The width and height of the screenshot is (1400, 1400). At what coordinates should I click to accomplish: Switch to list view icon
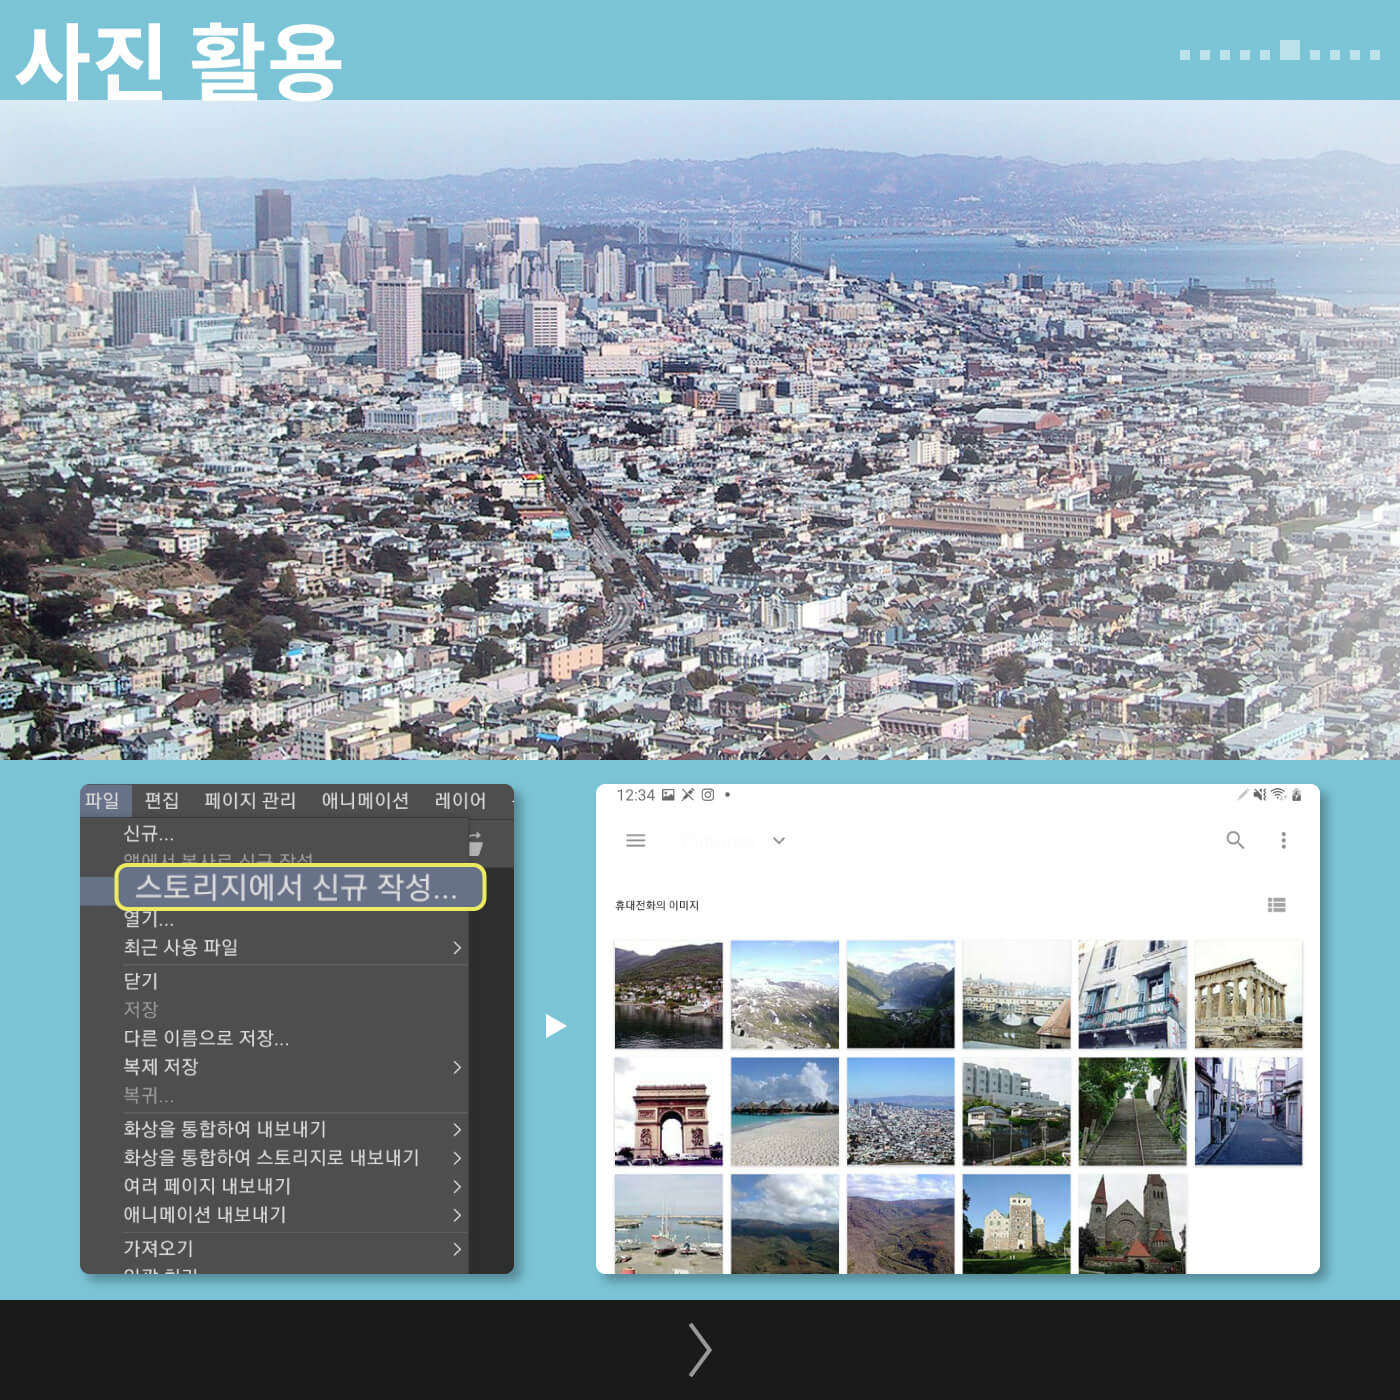pyautogui.click(x=1276, y=905)
